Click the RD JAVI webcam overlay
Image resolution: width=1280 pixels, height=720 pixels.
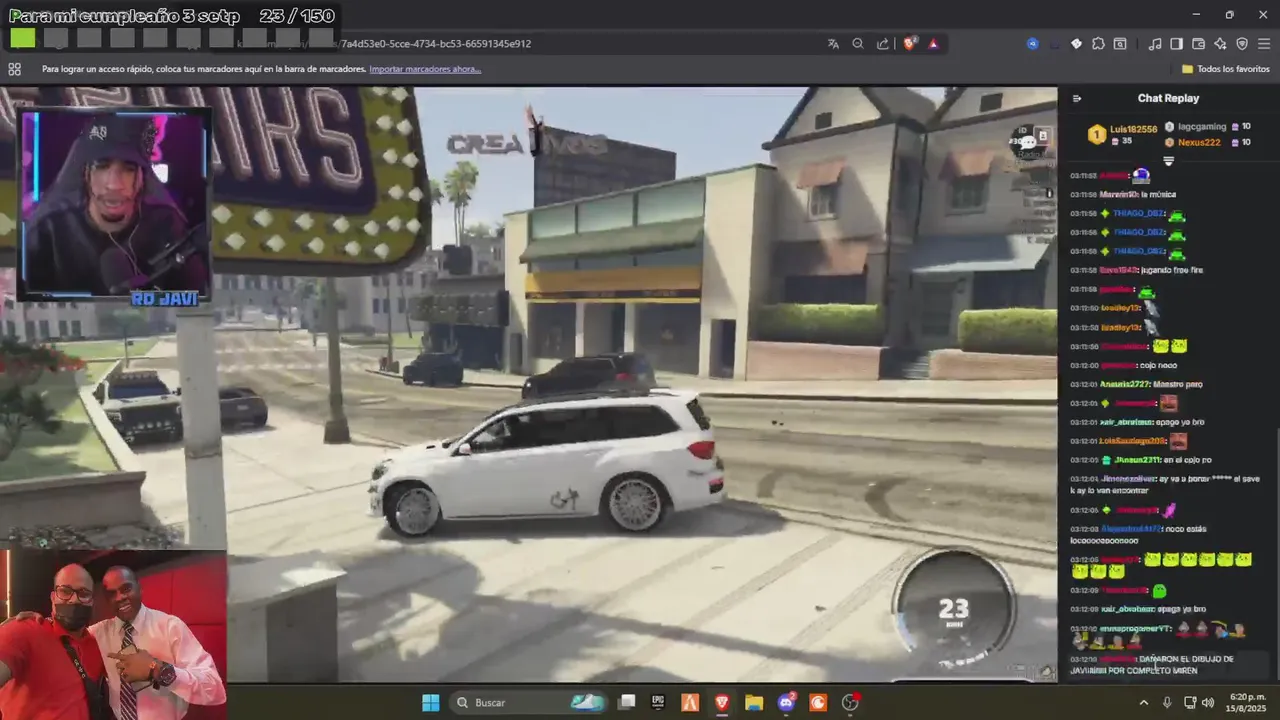click(113, 205)
